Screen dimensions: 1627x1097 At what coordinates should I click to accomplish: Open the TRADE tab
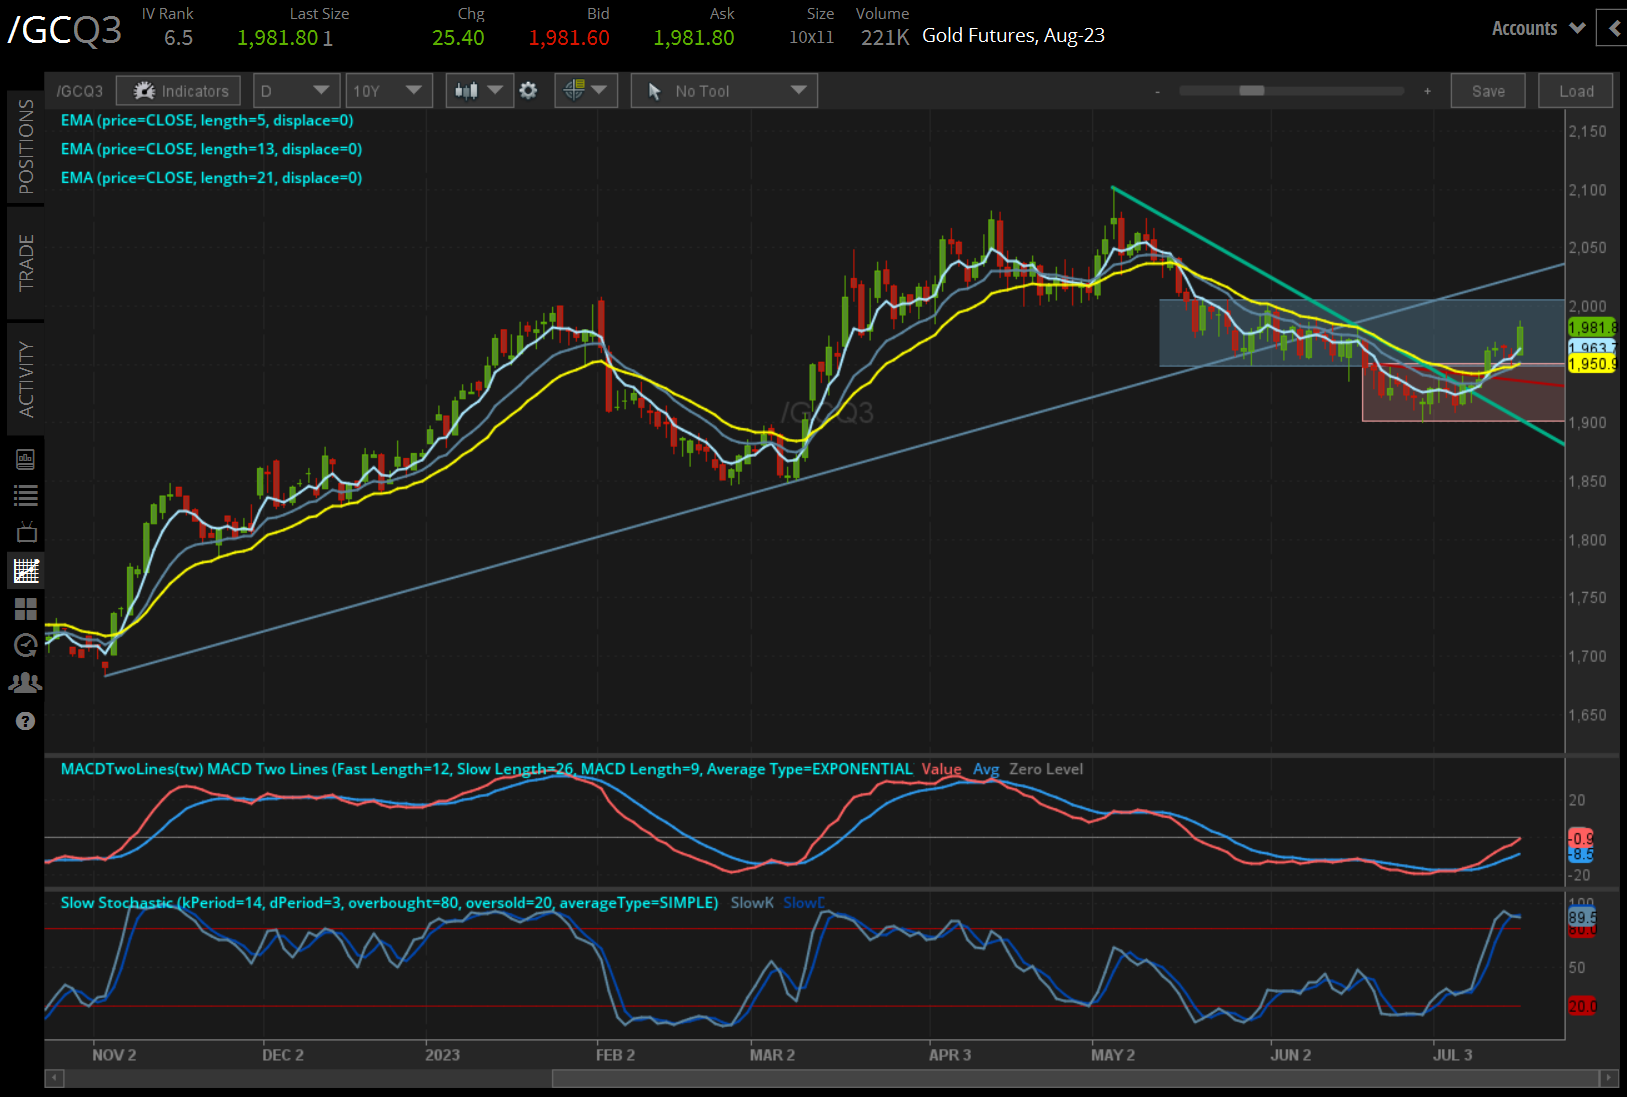[x=26, y=263]
